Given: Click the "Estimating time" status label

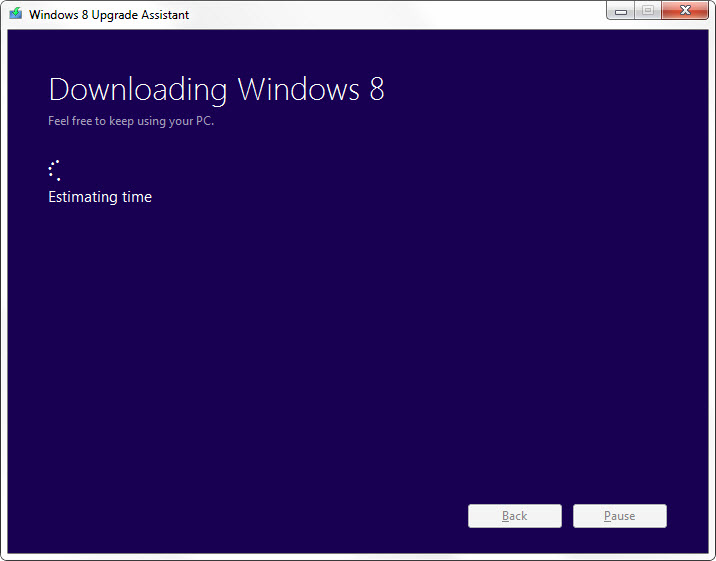Looking at the screenshot, I should (100, 197).
